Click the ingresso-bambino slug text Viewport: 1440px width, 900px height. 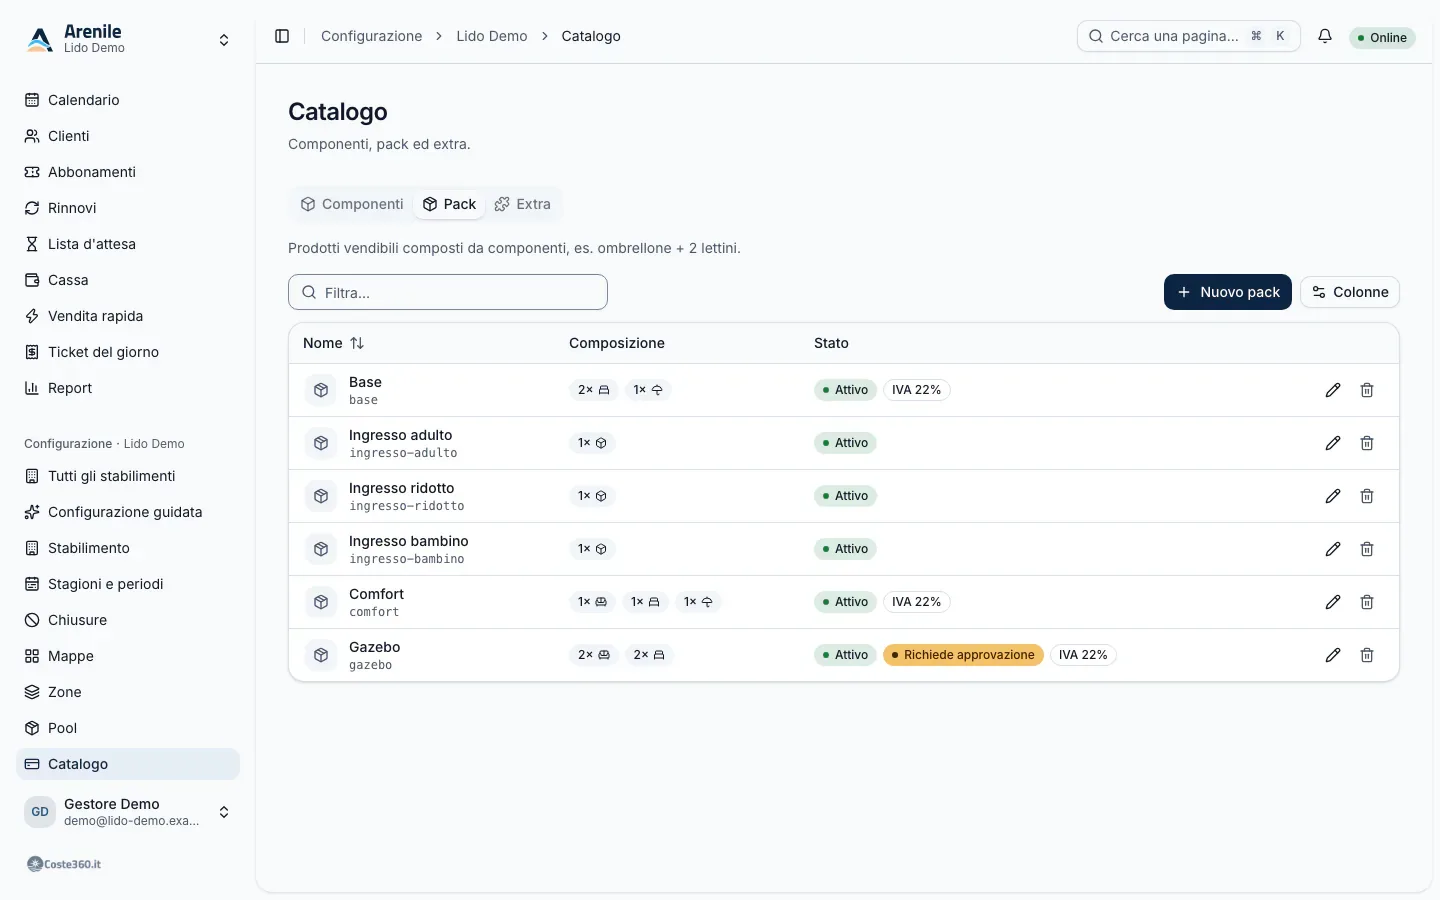407,559
